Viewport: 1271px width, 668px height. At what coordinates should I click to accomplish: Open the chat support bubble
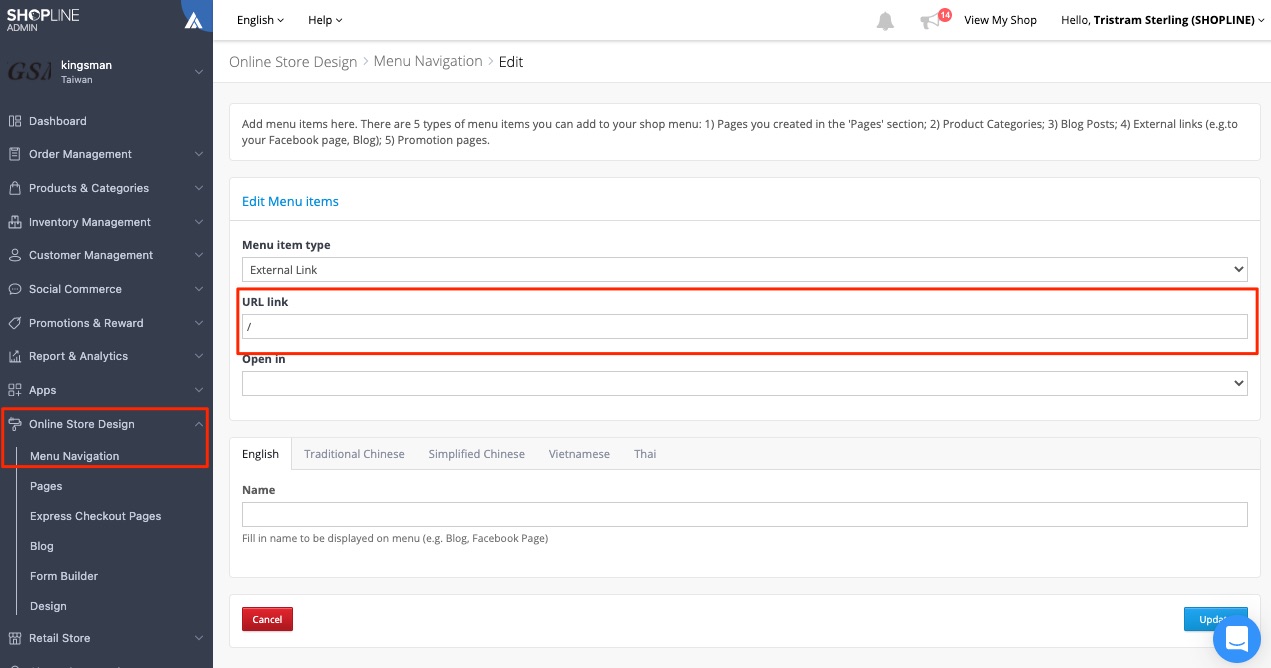tap(1237, 638)
